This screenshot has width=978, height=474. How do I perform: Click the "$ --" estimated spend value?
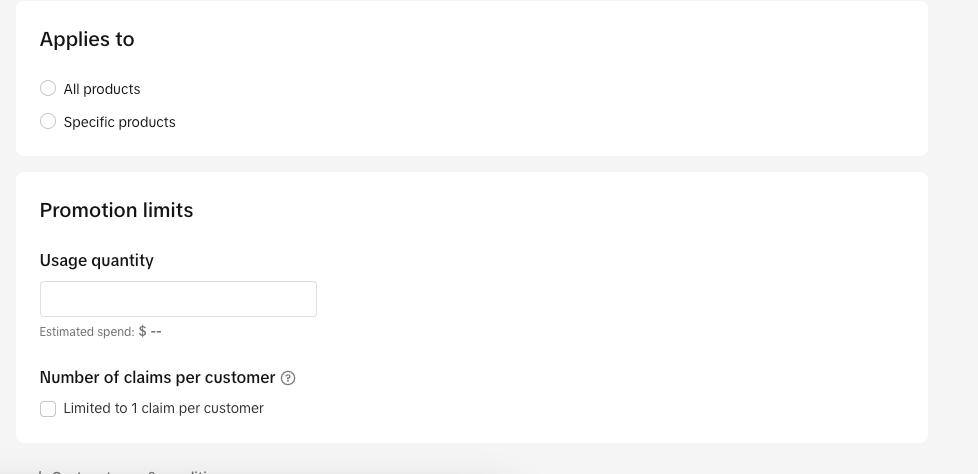click(150, 331)
